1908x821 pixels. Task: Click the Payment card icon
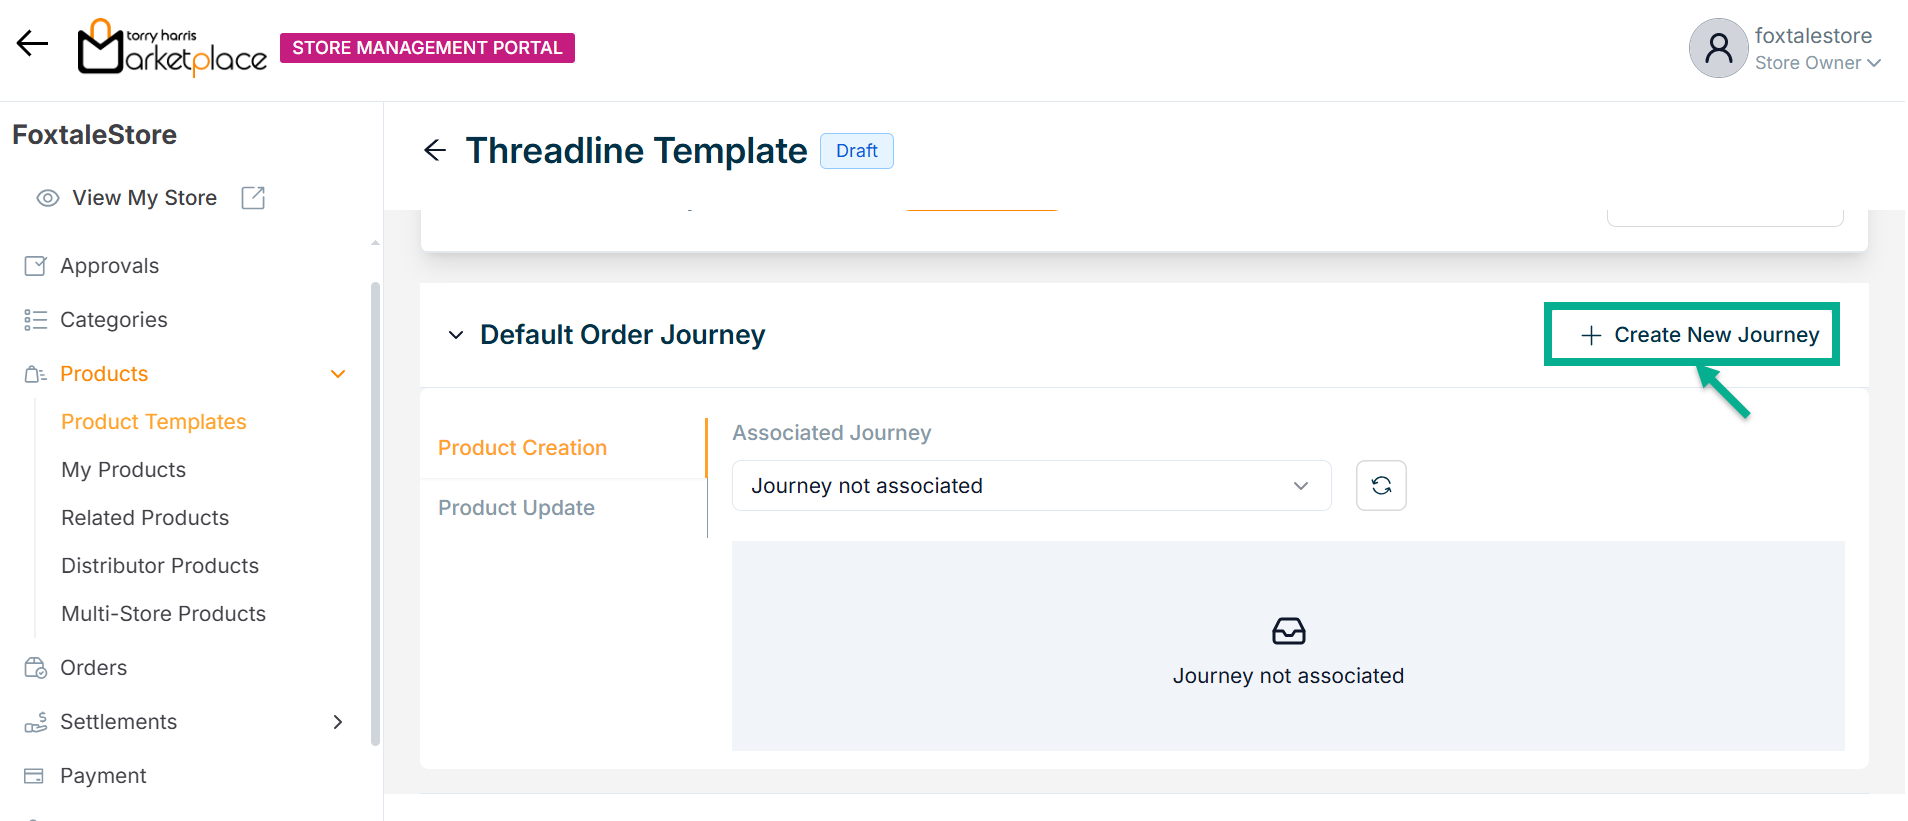point(35,776)
